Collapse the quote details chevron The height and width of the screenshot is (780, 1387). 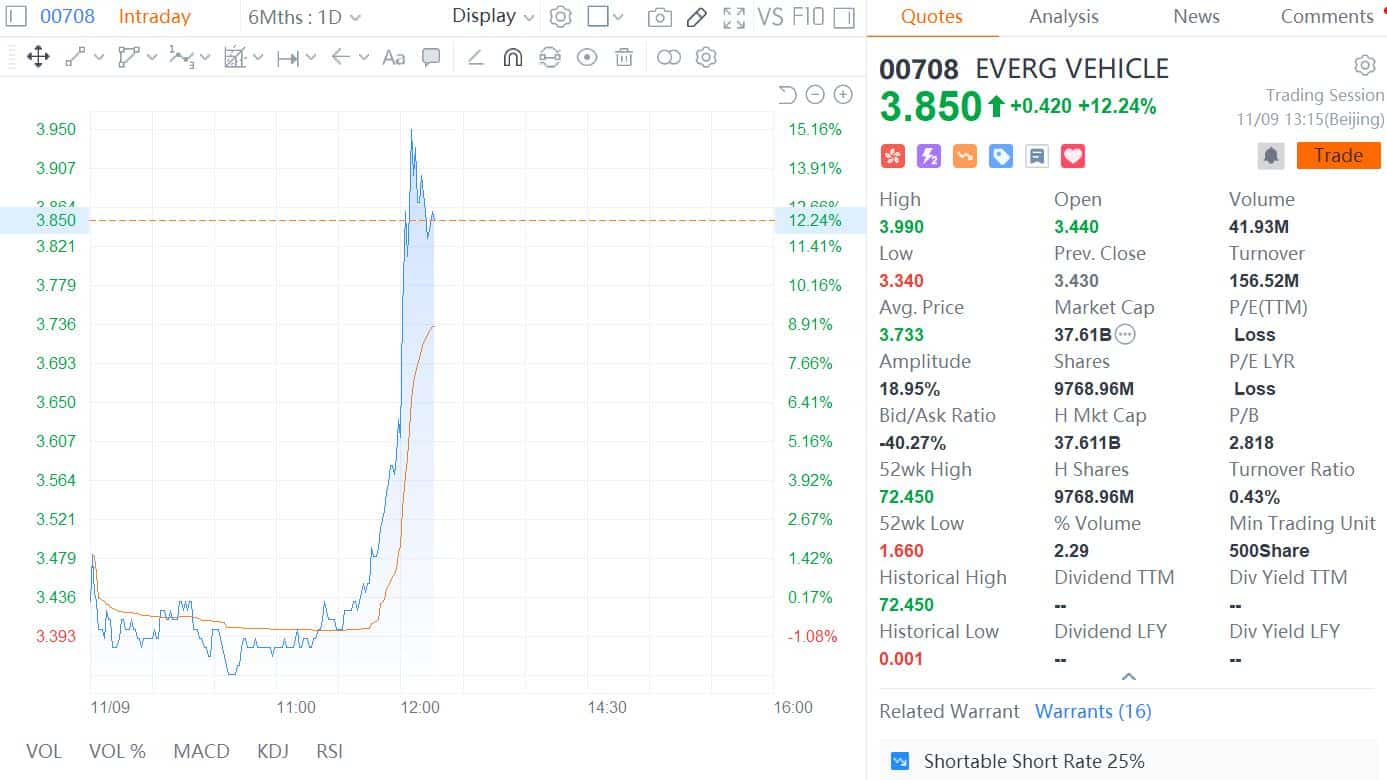[x=1128, y=677]
